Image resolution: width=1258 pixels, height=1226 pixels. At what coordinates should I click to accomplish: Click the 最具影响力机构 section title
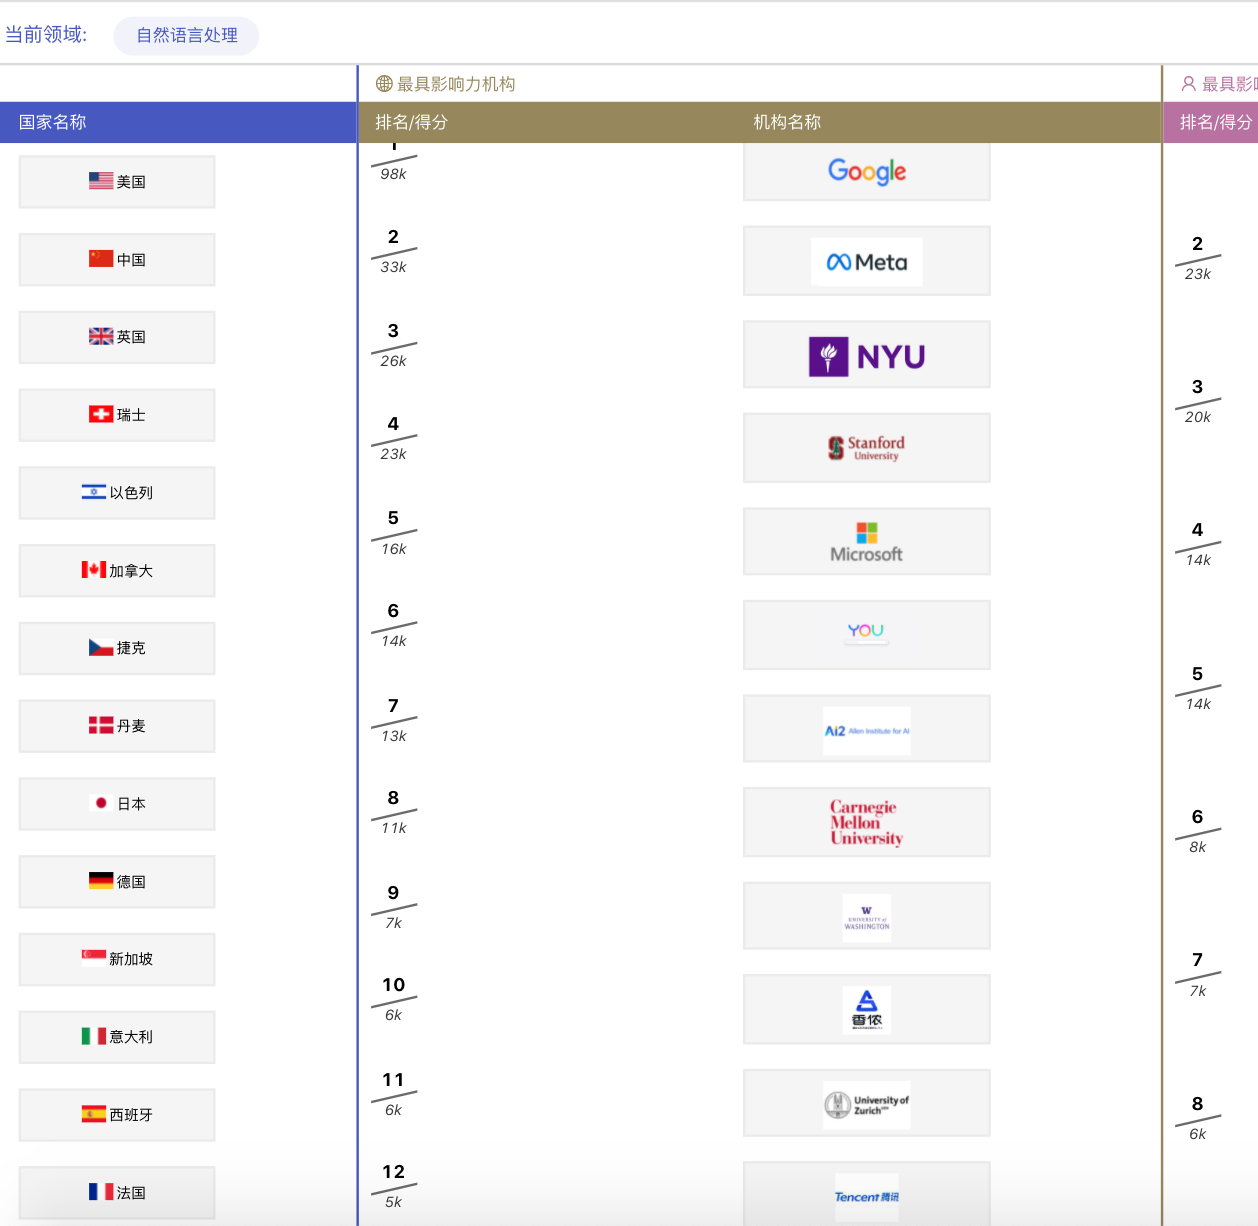pos(456,84)
